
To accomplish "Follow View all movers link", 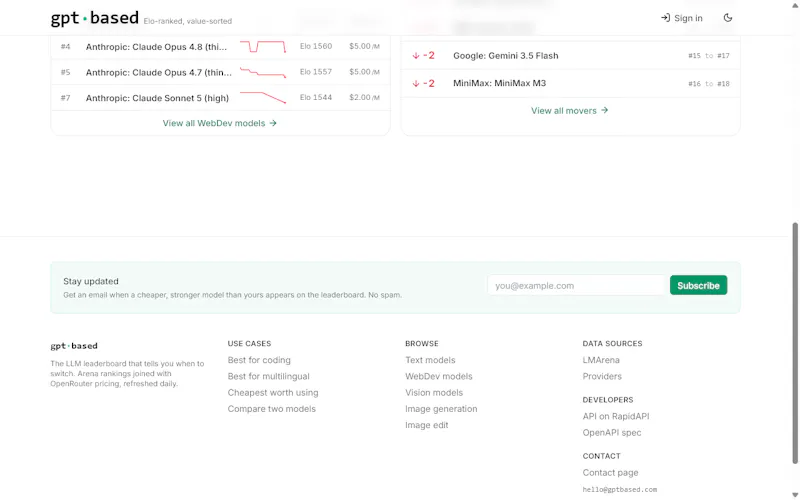I will 569,111.
